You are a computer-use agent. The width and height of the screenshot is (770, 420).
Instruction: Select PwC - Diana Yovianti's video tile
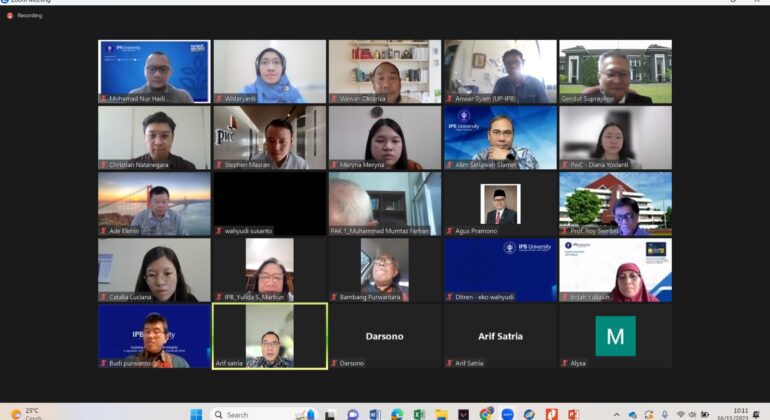pos(616,138)
